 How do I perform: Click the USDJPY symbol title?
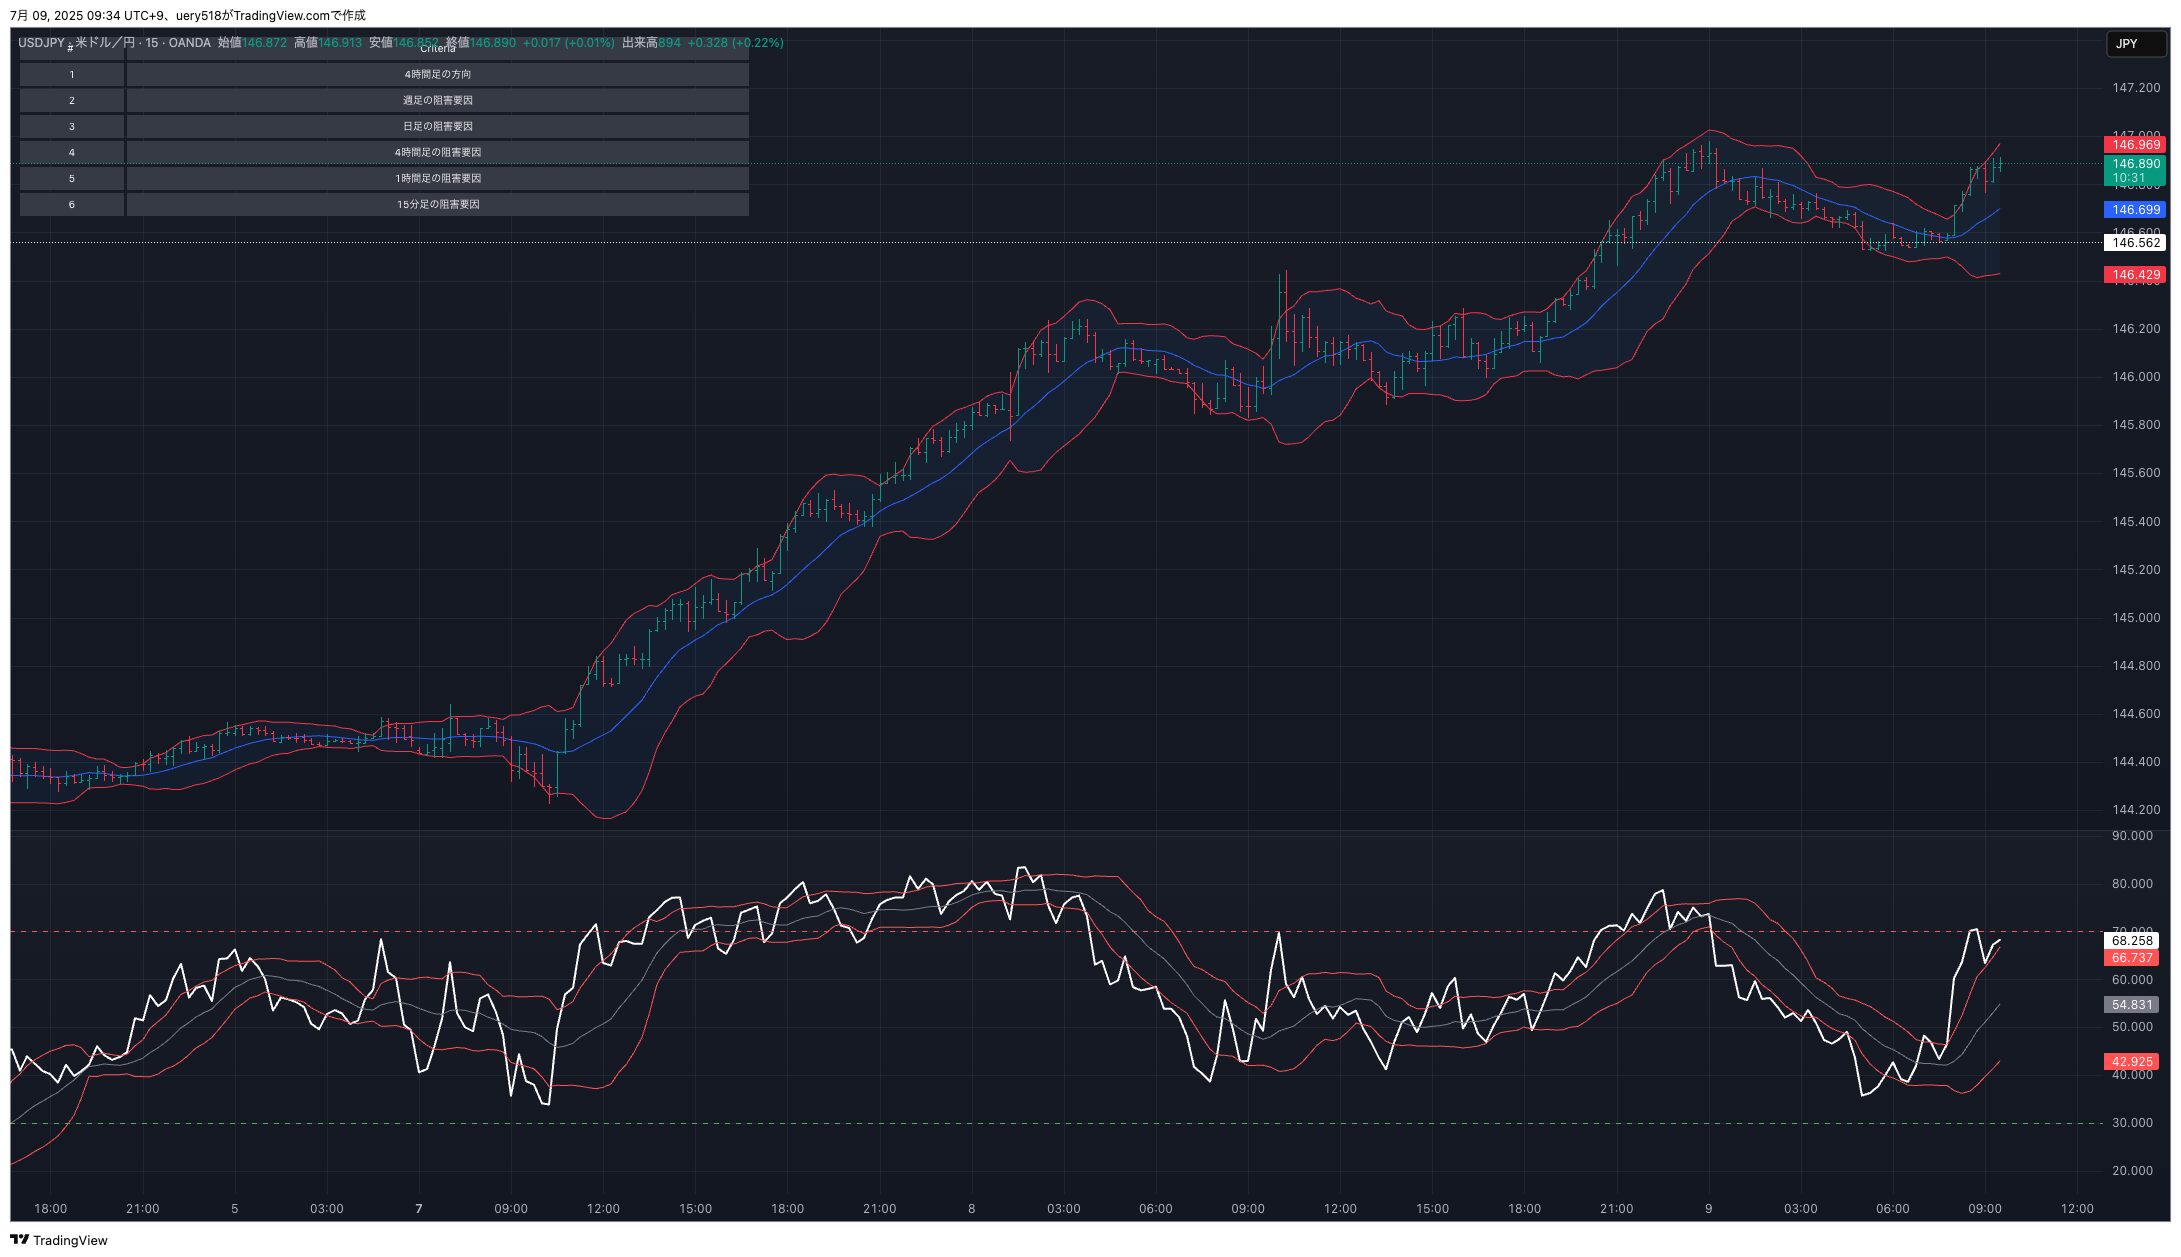(x=41, y=43)
